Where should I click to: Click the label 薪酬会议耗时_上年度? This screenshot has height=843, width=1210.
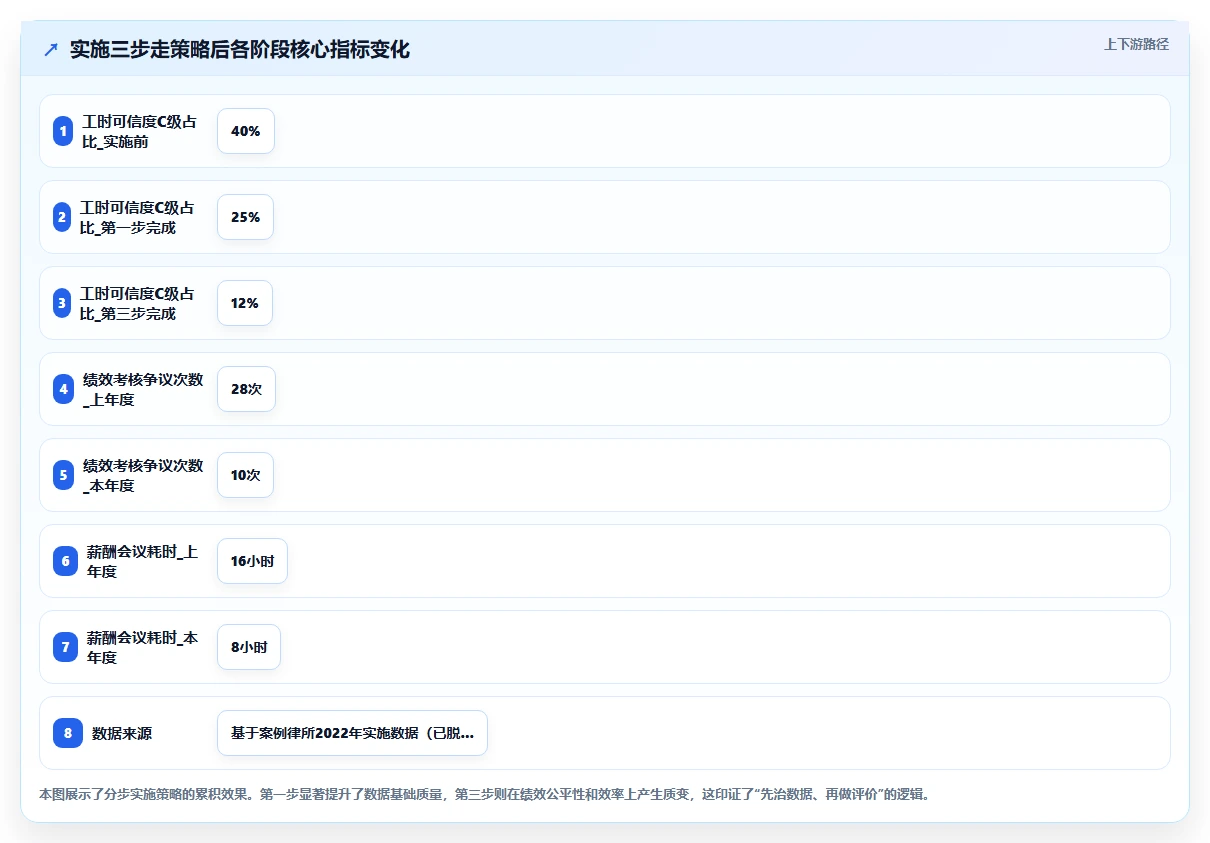click(x=142, y=561)
